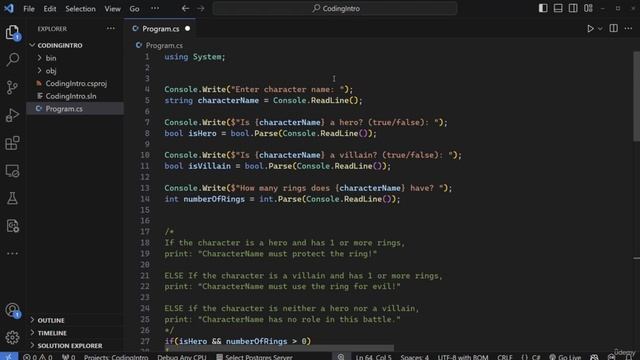Open the Remote Explorer view
640x360 pixels.
[x=12, y=171]
